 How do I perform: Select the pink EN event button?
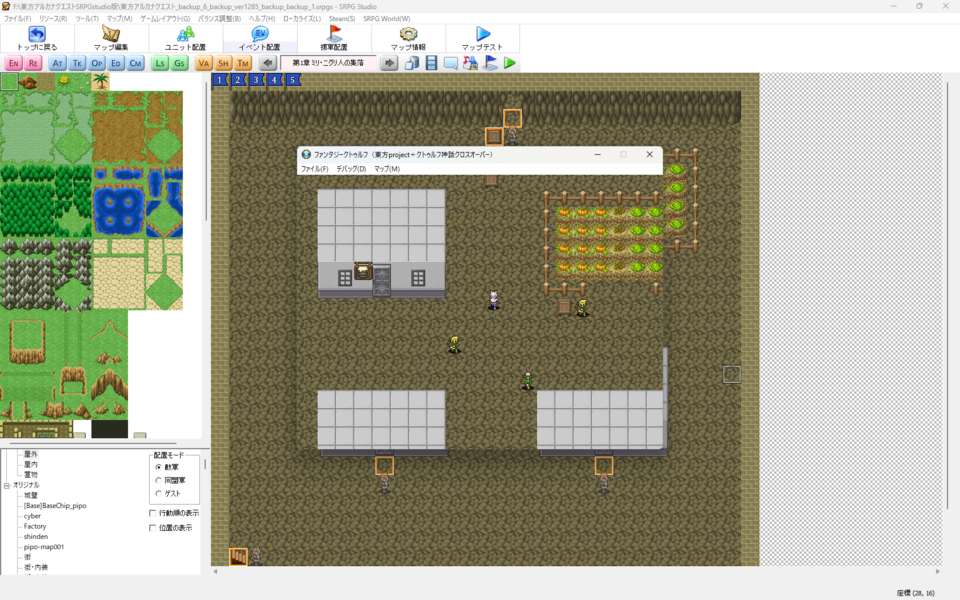[14, 63]
